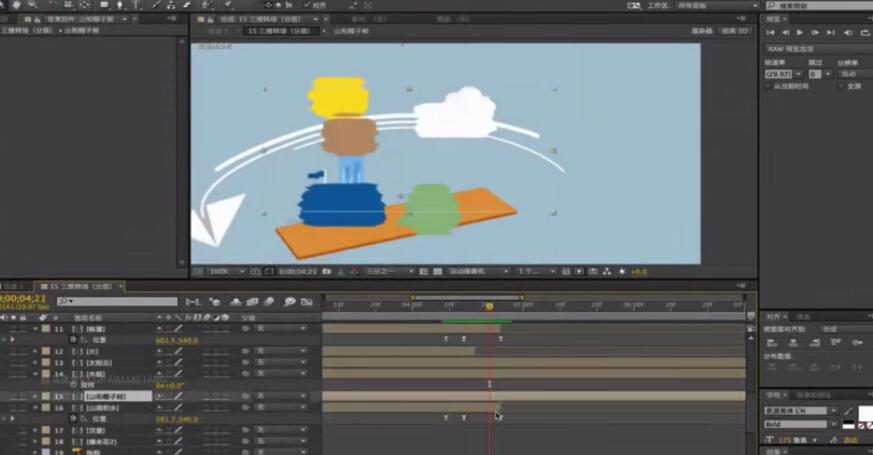873x455 pixels.
Task: Select the Type (T) tool
Action: tap(135, 5)
